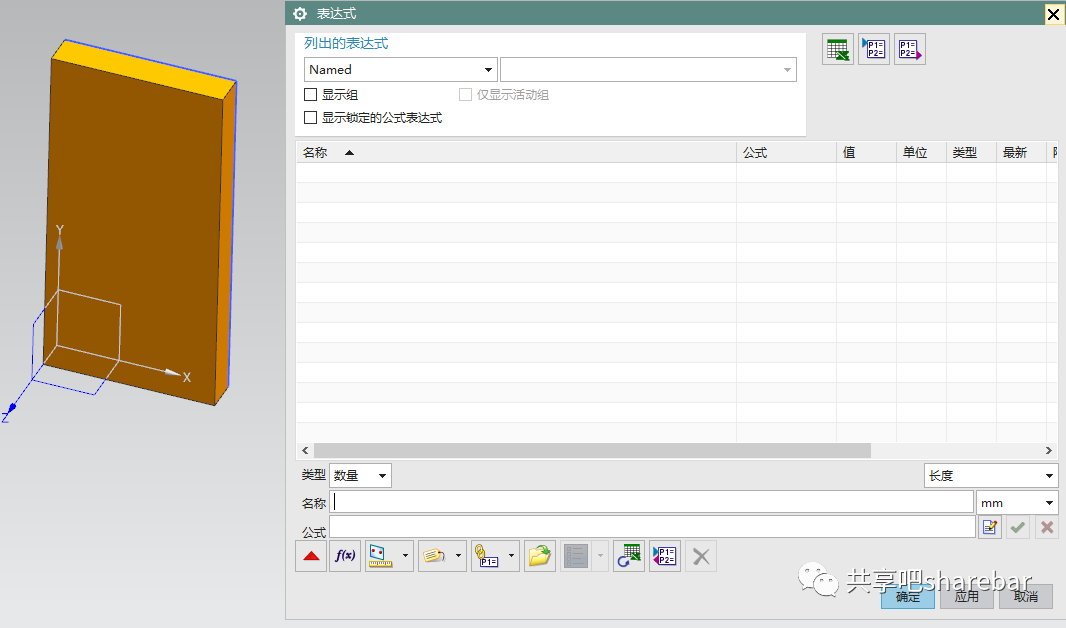Click the import expressions from file icon
Screen dimensions: 1066x628
point(874,50)
